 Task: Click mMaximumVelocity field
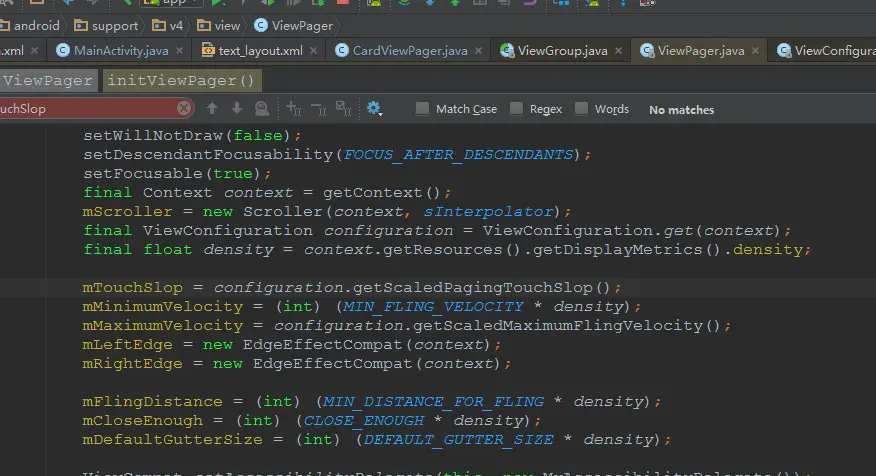pyautogui.click(x=163, y=326)
